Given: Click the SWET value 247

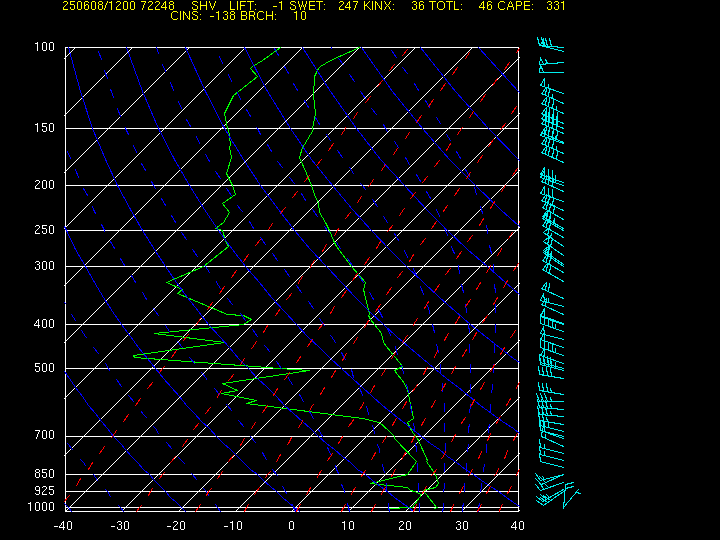Looking at the screenshot, I should pos(348,6).
